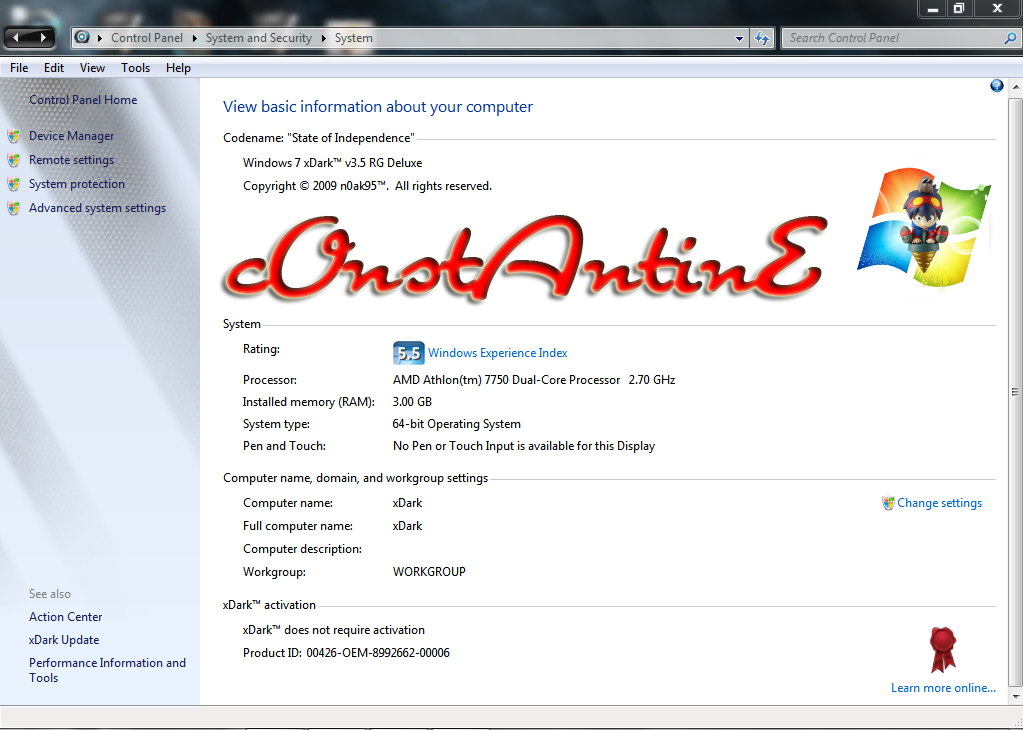Click the No Pen or Touch Input text
Viewport: 1023px width, 730px height.
(524, 446)
